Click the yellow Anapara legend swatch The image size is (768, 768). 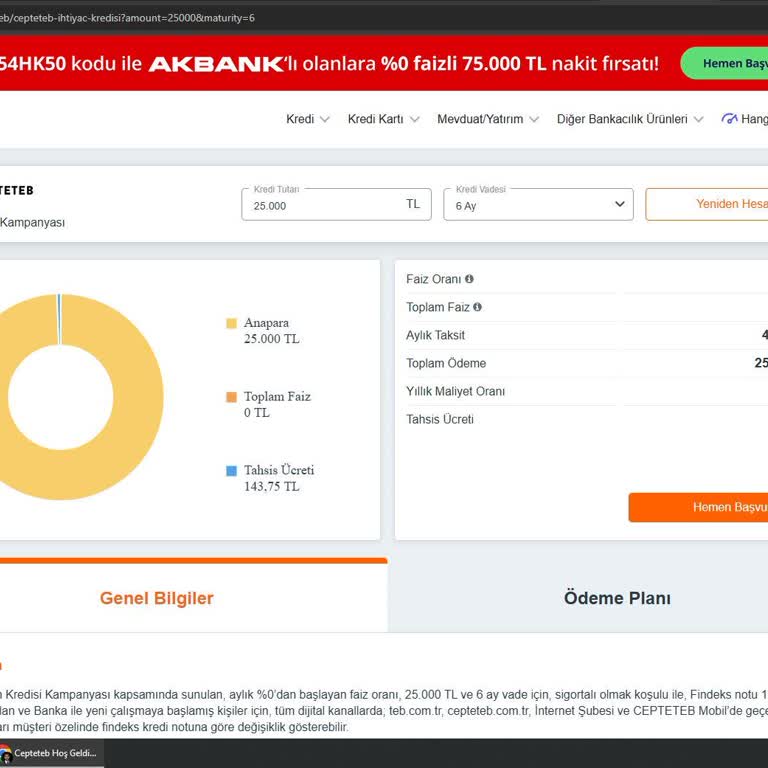point(231,323)
